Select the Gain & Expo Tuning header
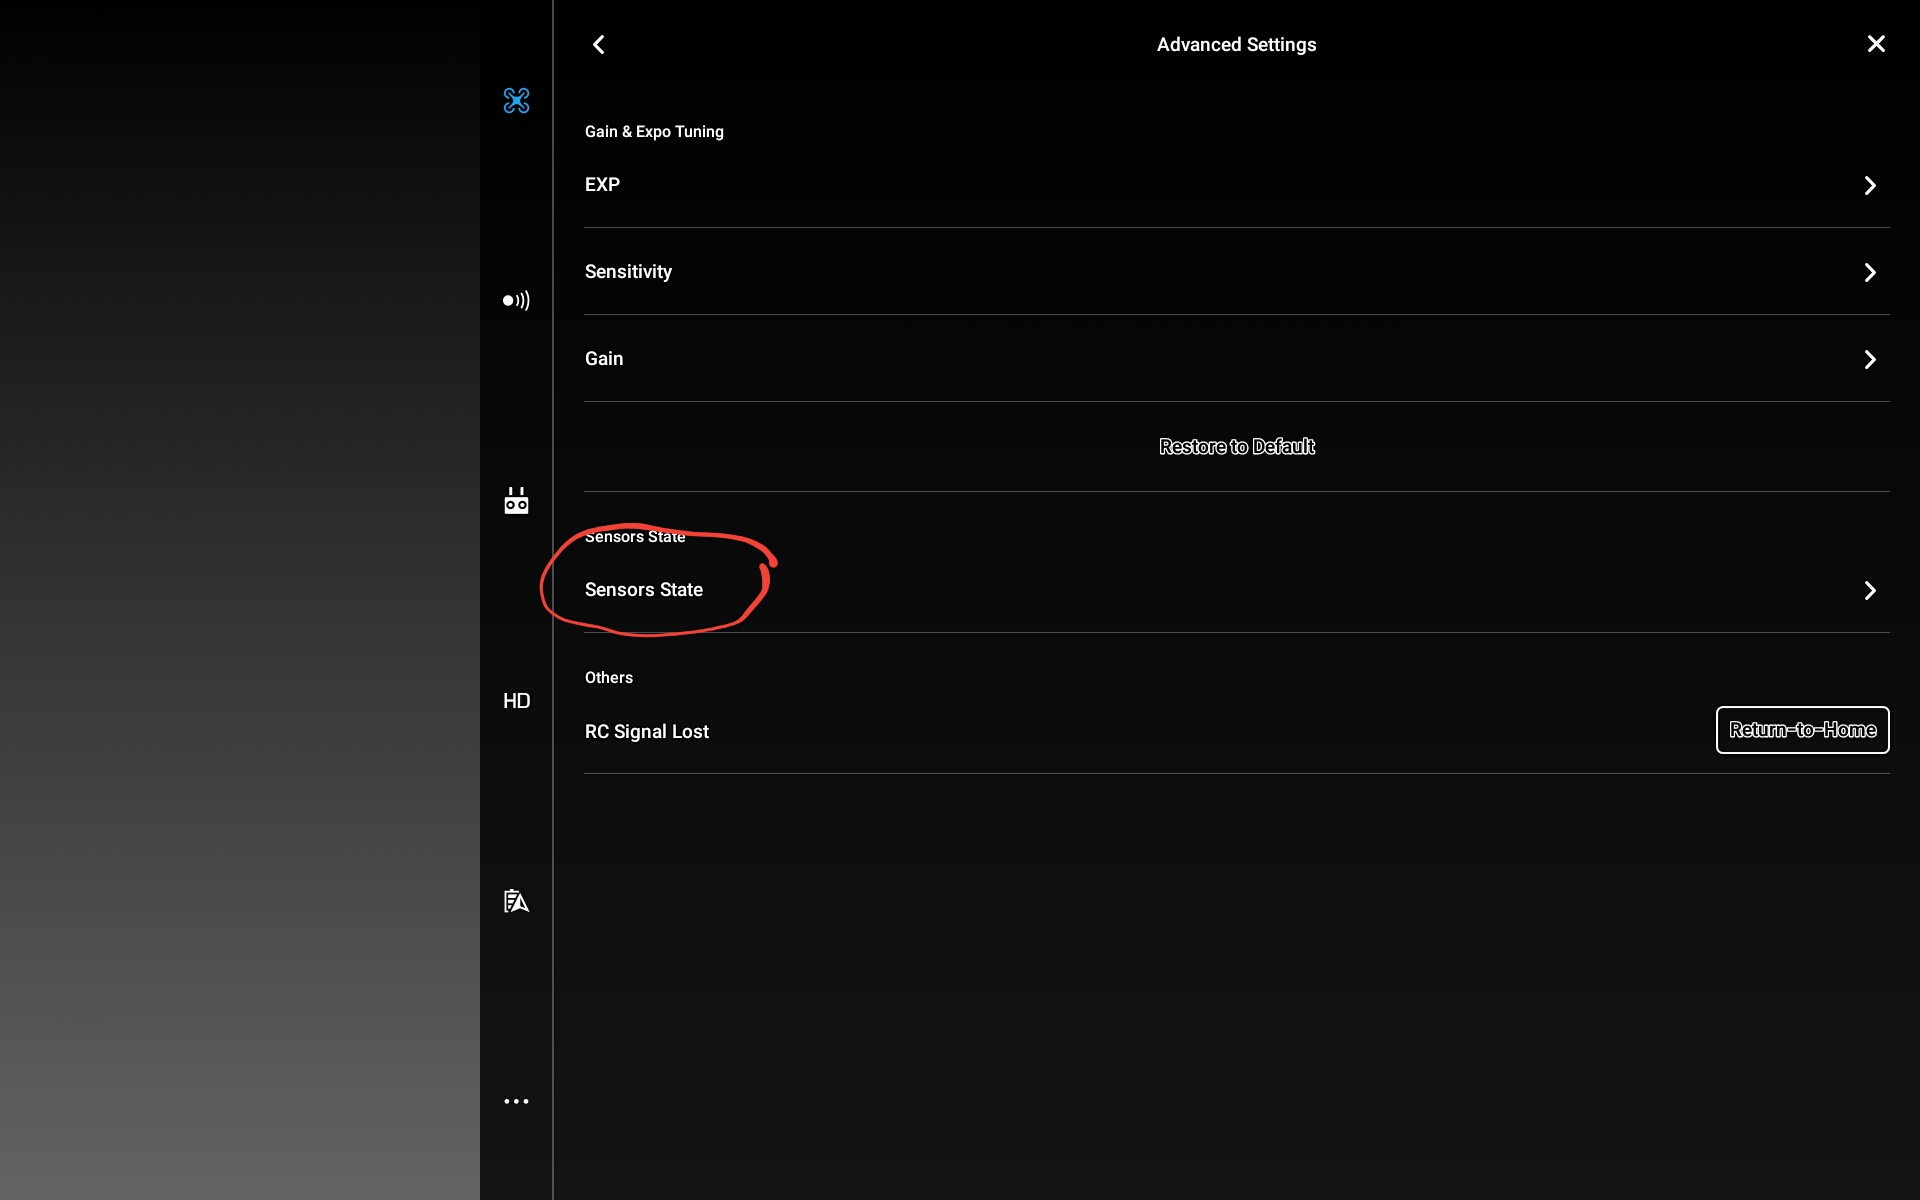1920x1200 pixels. click(x=654, y=132)
